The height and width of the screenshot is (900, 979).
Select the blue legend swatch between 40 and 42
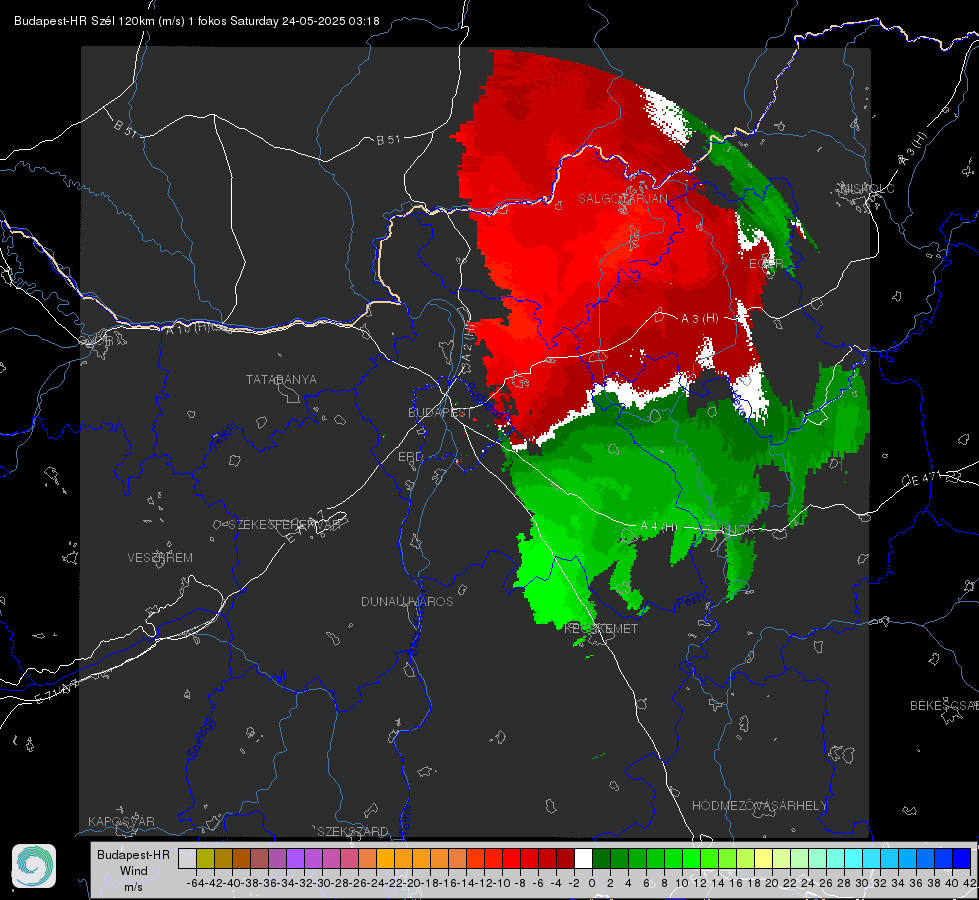click(962, 858)
